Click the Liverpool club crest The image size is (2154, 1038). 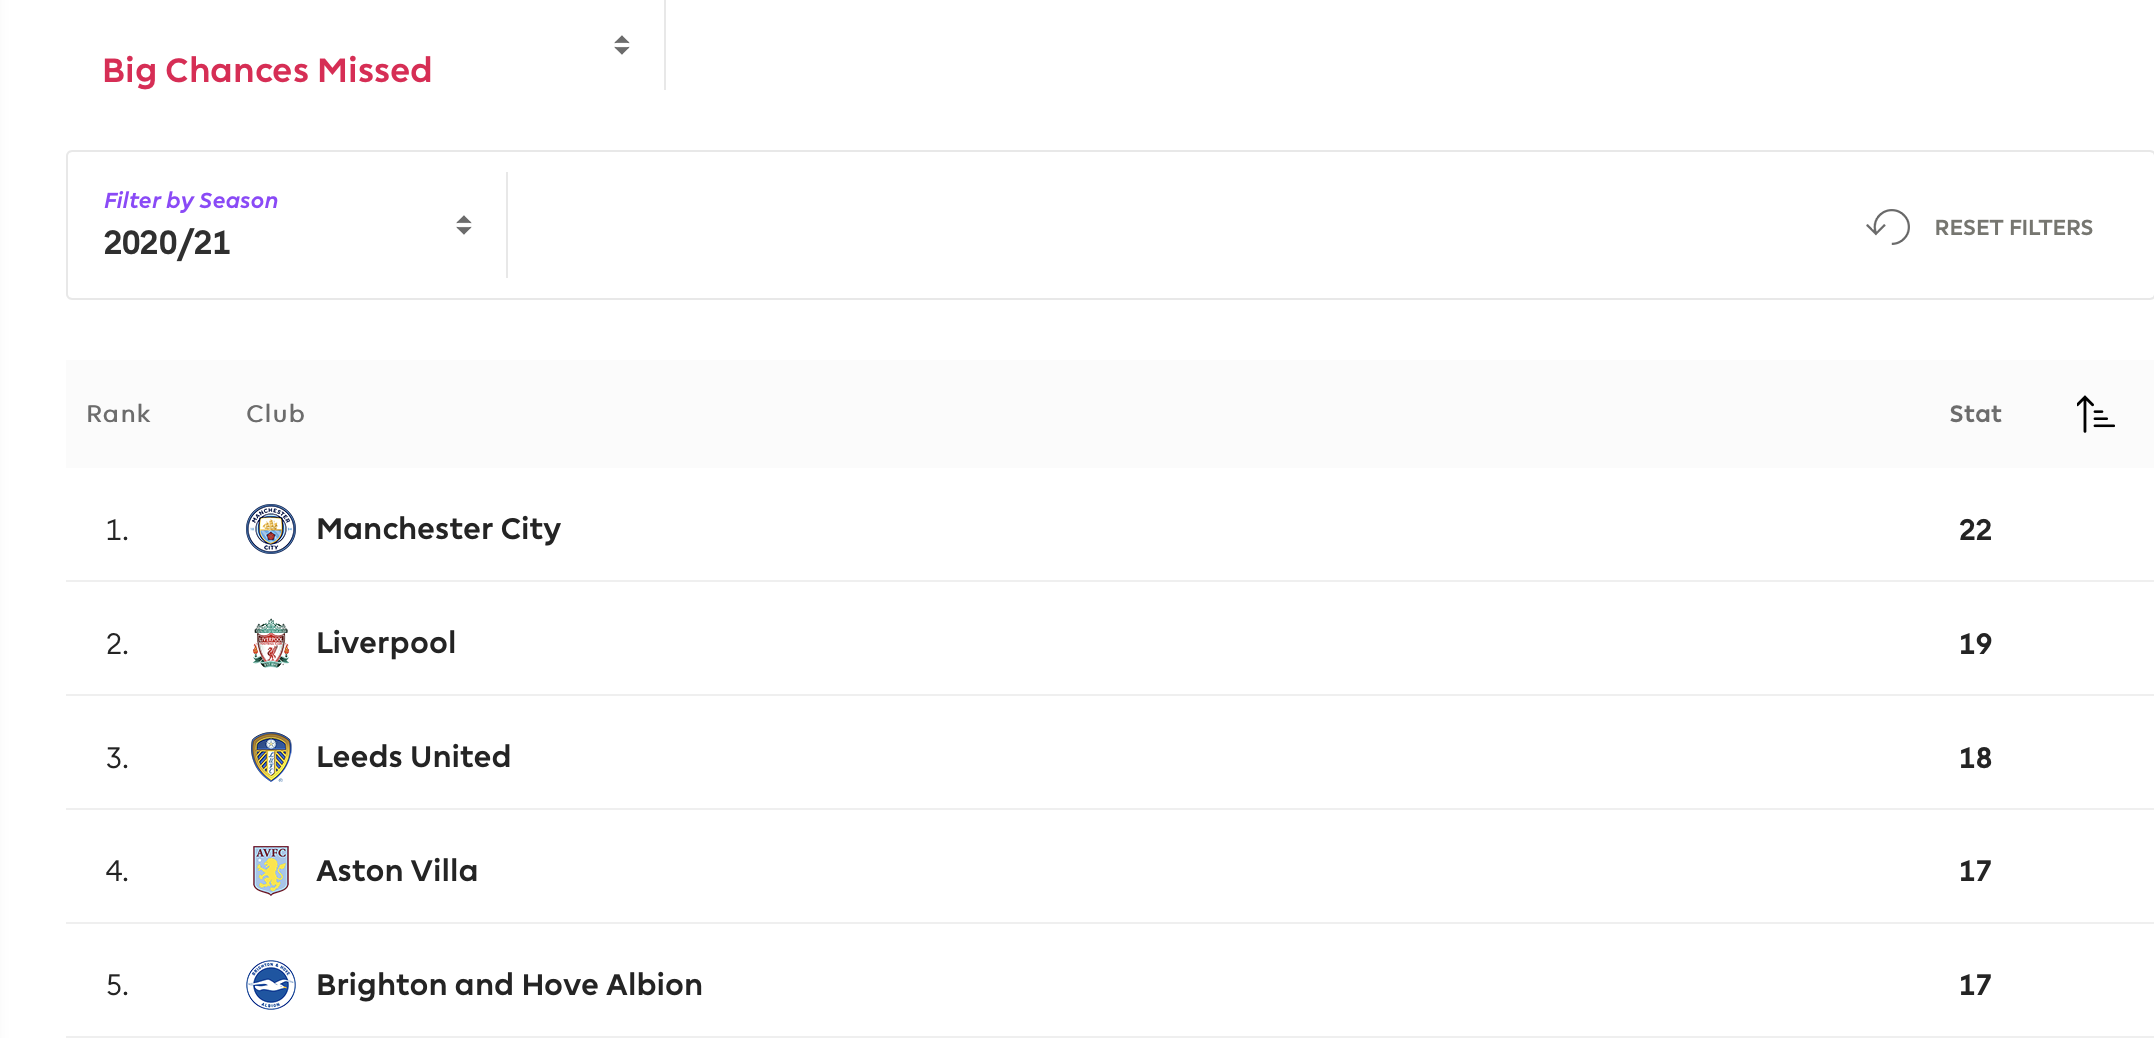[x=270, y=643]
